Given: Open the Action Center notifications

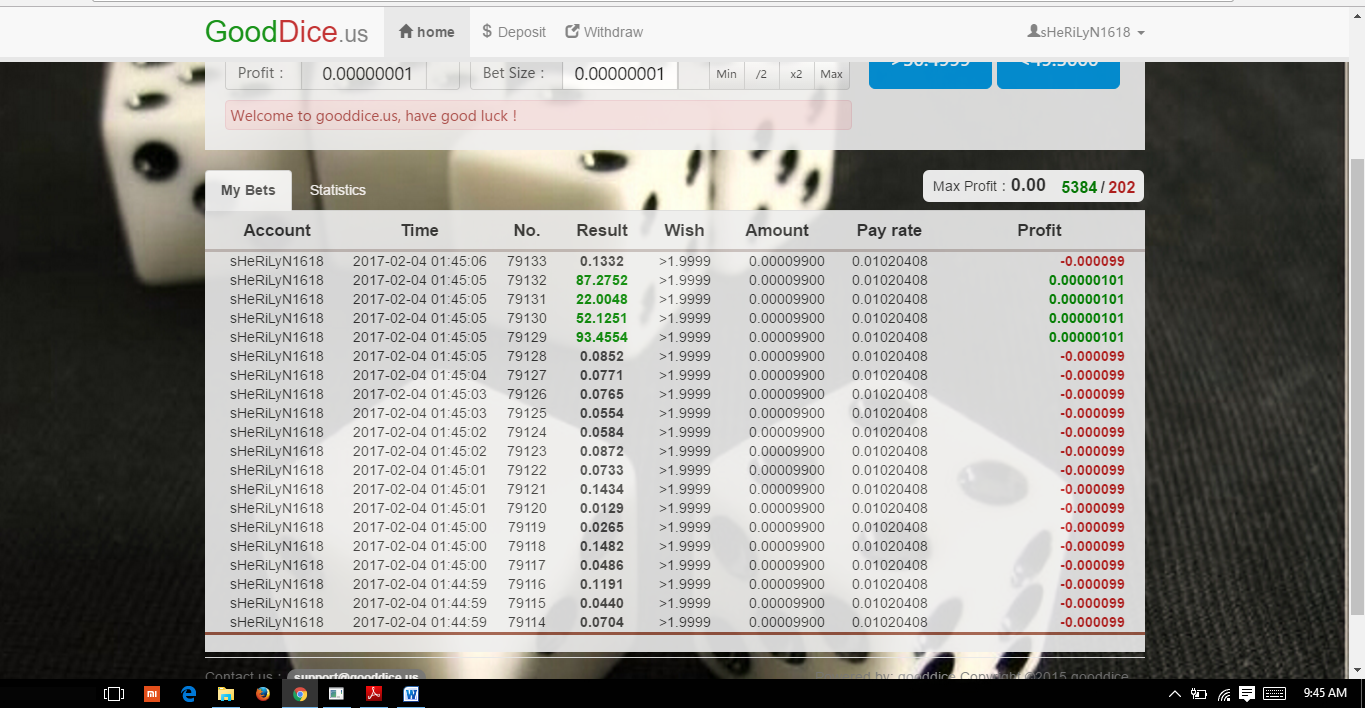Looking at the screenshot, I should click(1247, 693).
